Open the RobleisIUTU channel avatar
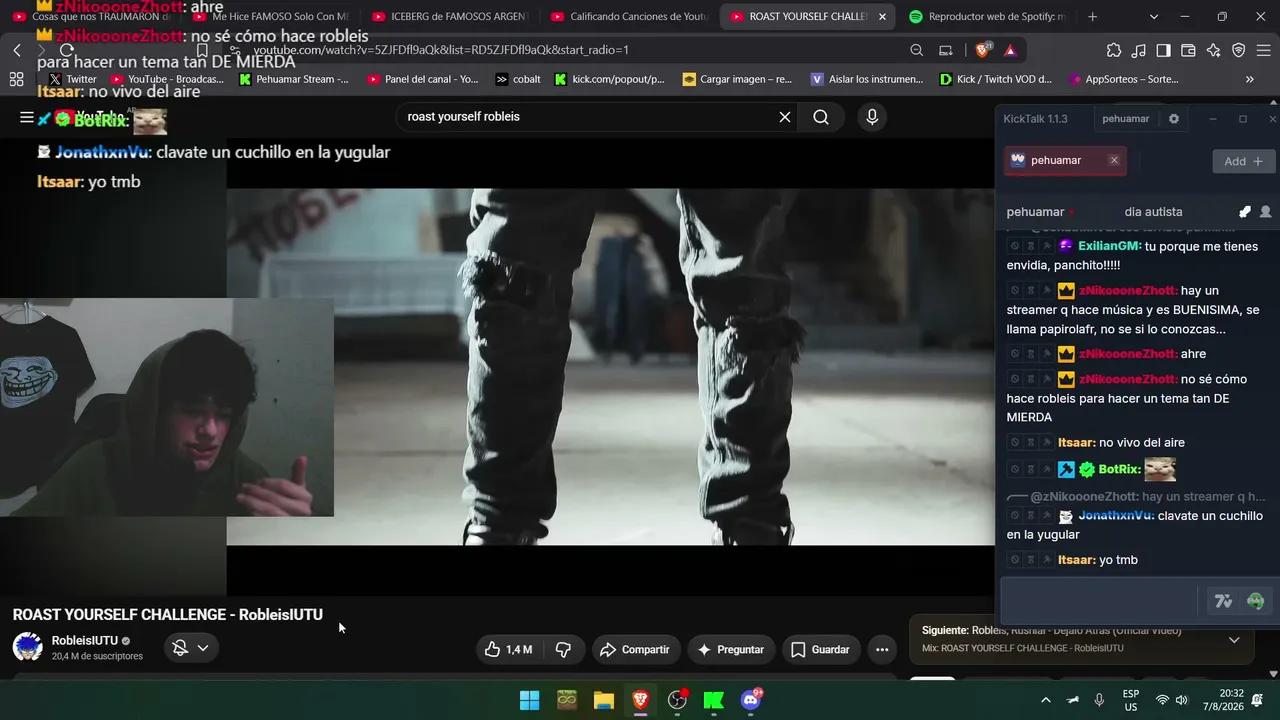Viewport: 1280px width, 720px height. (27, 647)
